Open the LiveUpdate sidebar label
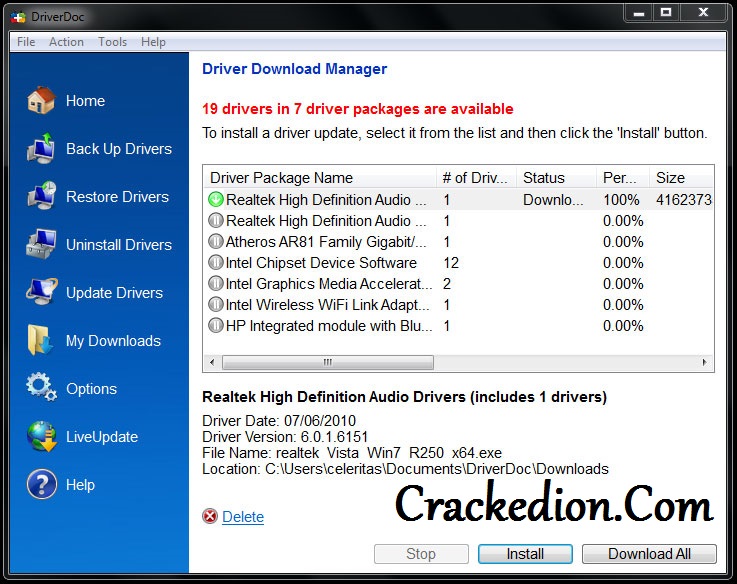The image size is (737, 584). (102, 437)
